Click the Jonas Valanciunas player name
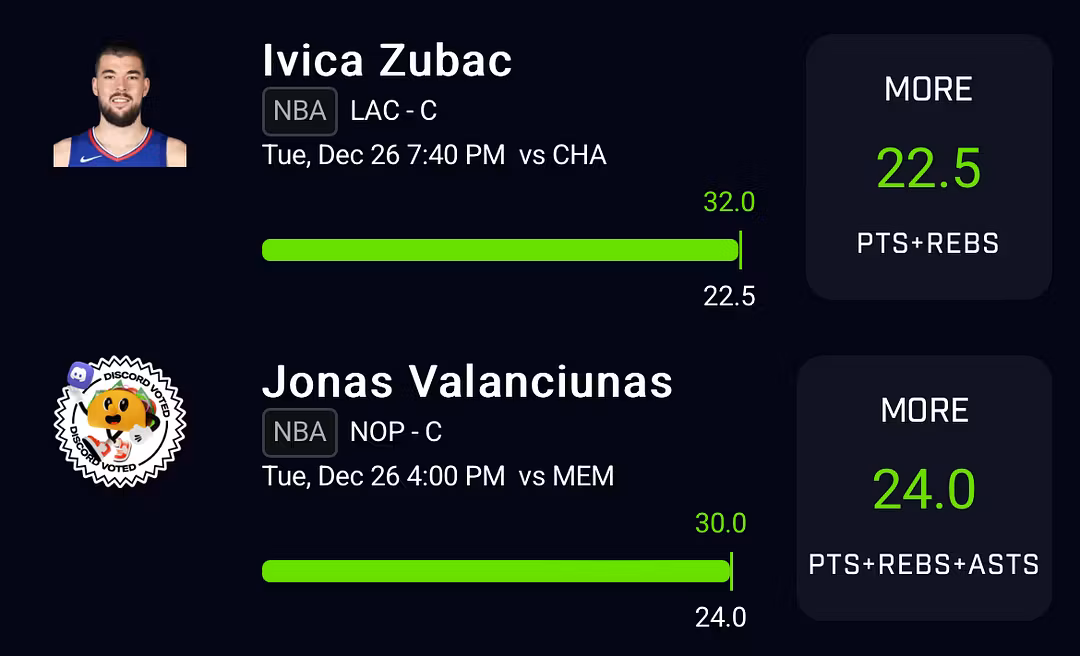Screen dimensions: 1080x656 coord(467,381)
